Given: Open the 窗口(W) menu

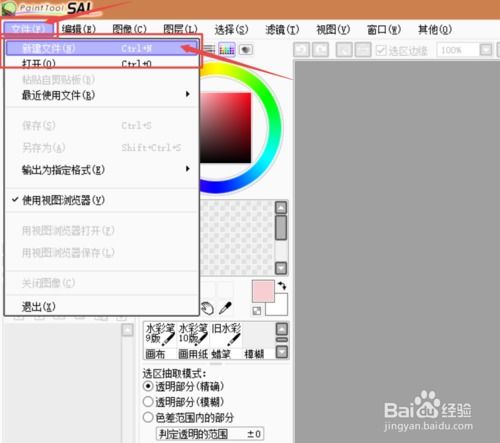Looking at the screenshot, I should click(x=384, y=29).
